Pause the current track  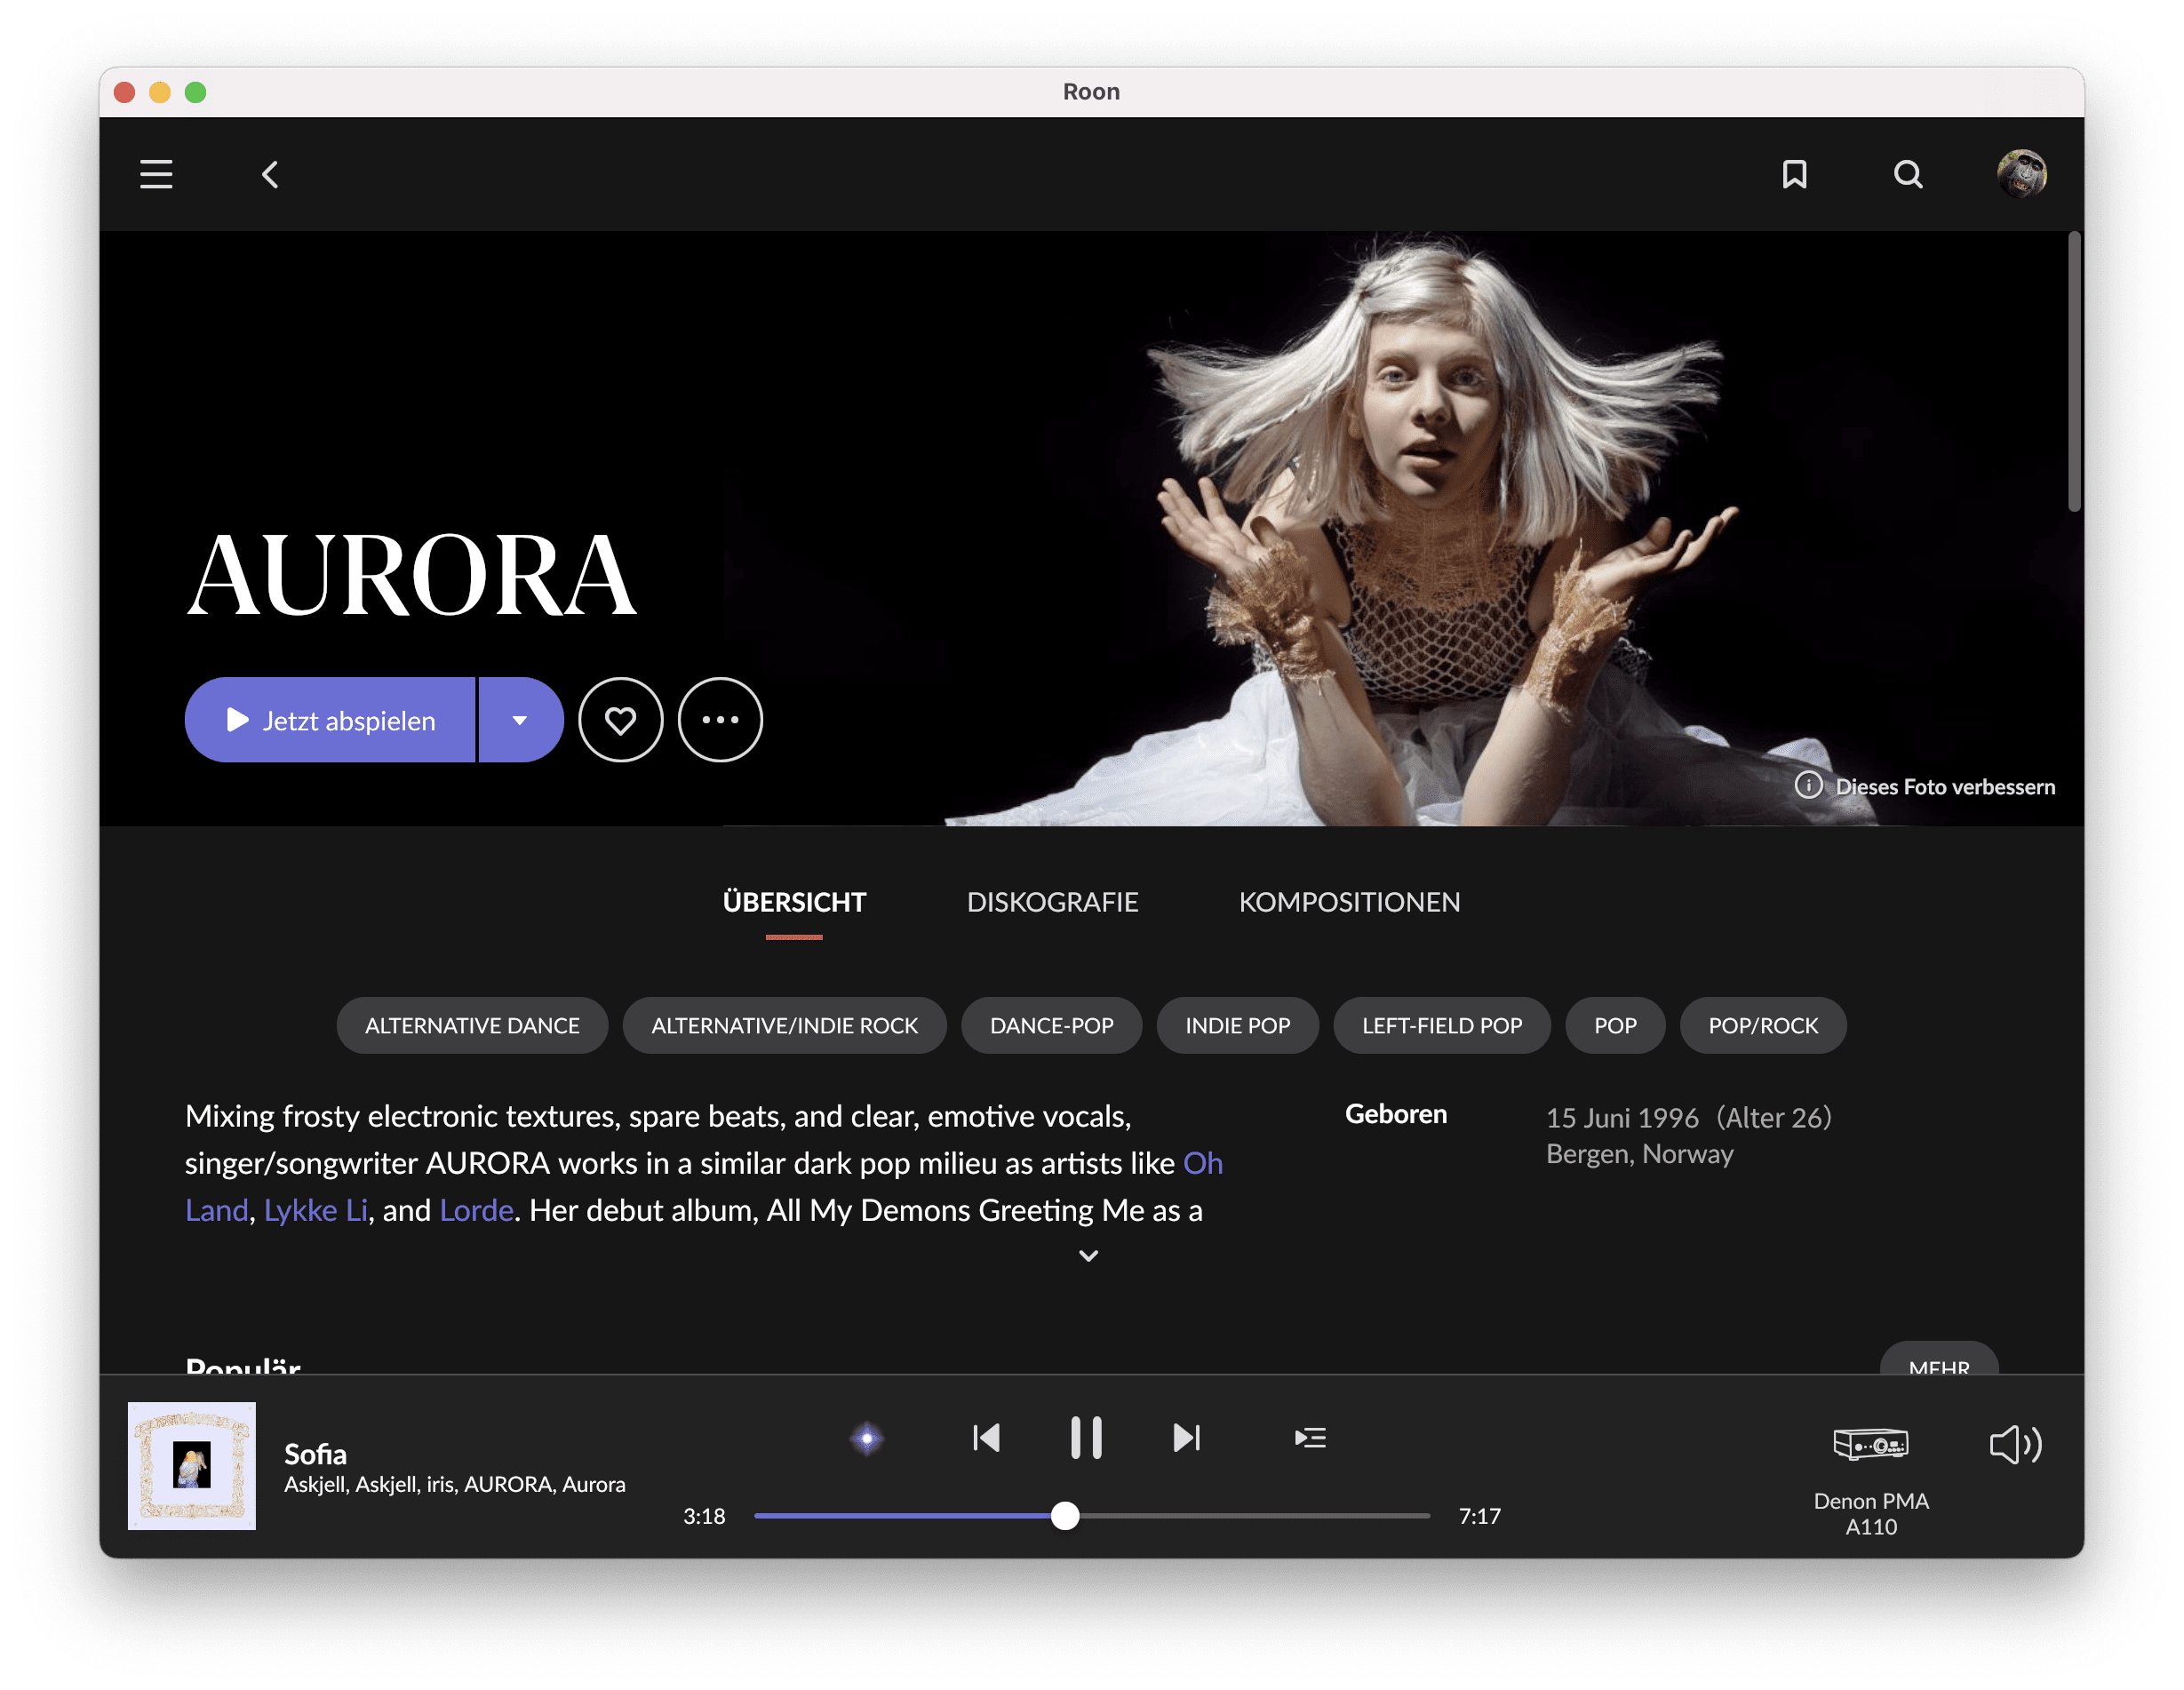[x=1086, y=1438]
